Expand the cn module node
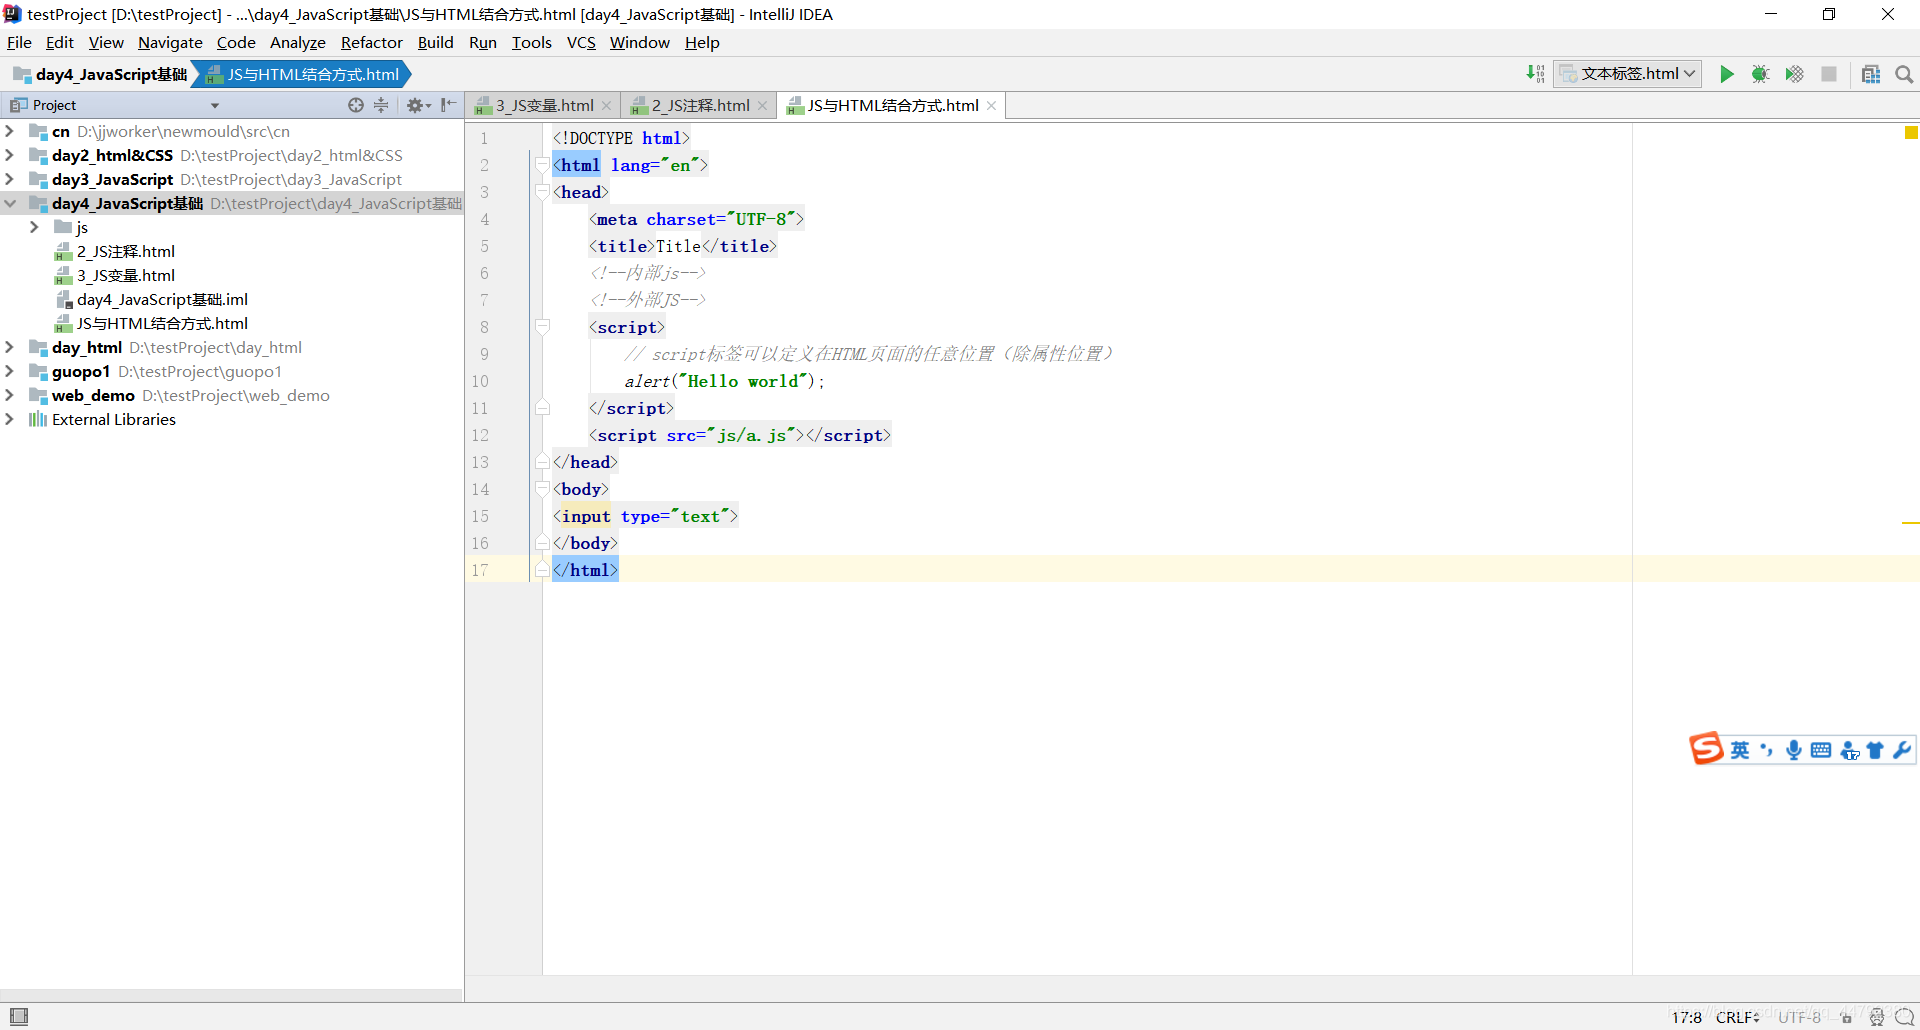The image size is (1920, 1030). tap(9, 131)
